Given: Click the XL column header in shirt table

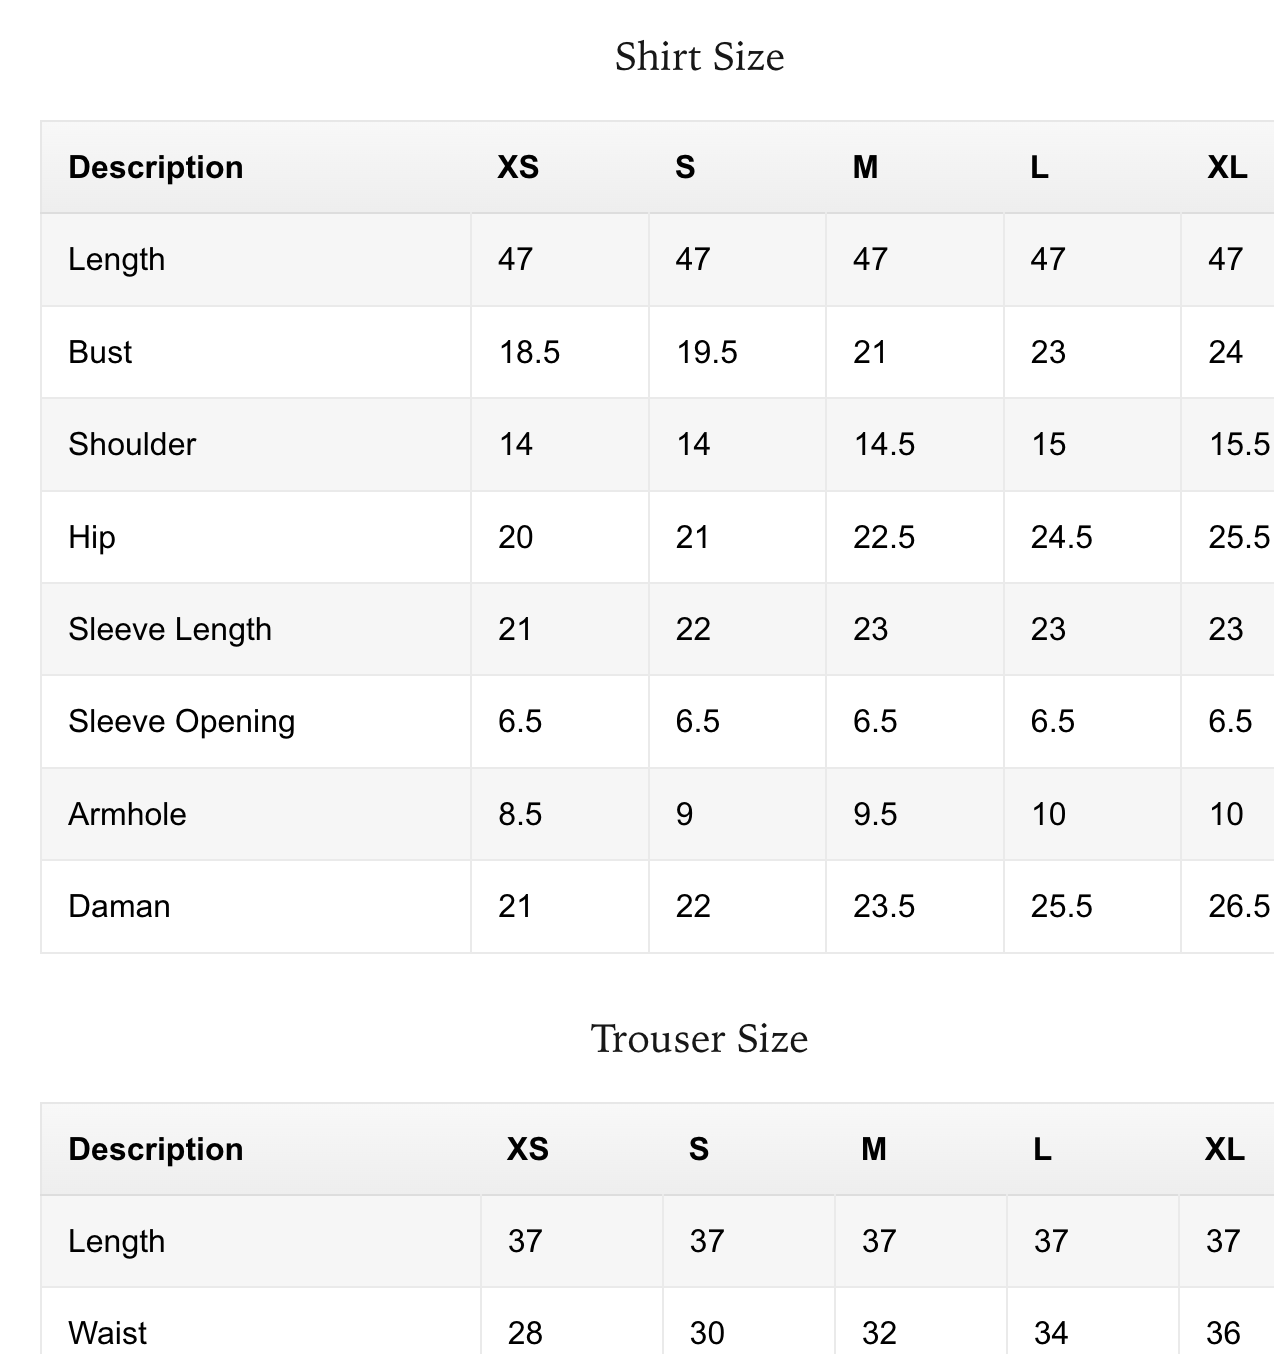Looking at the screenshot, I should [x=1227, y=167].
